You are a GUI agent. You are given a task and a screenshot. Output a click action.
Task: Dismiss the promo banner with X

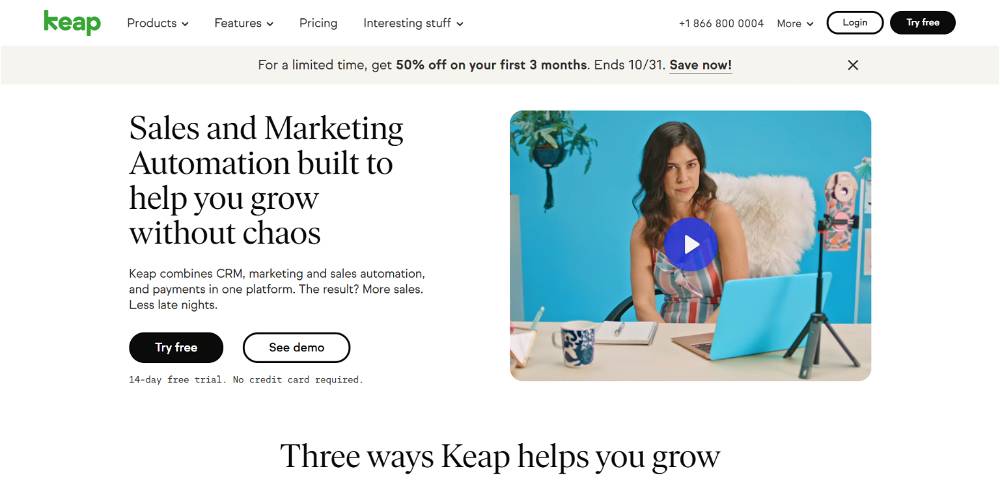coord(853,65)
